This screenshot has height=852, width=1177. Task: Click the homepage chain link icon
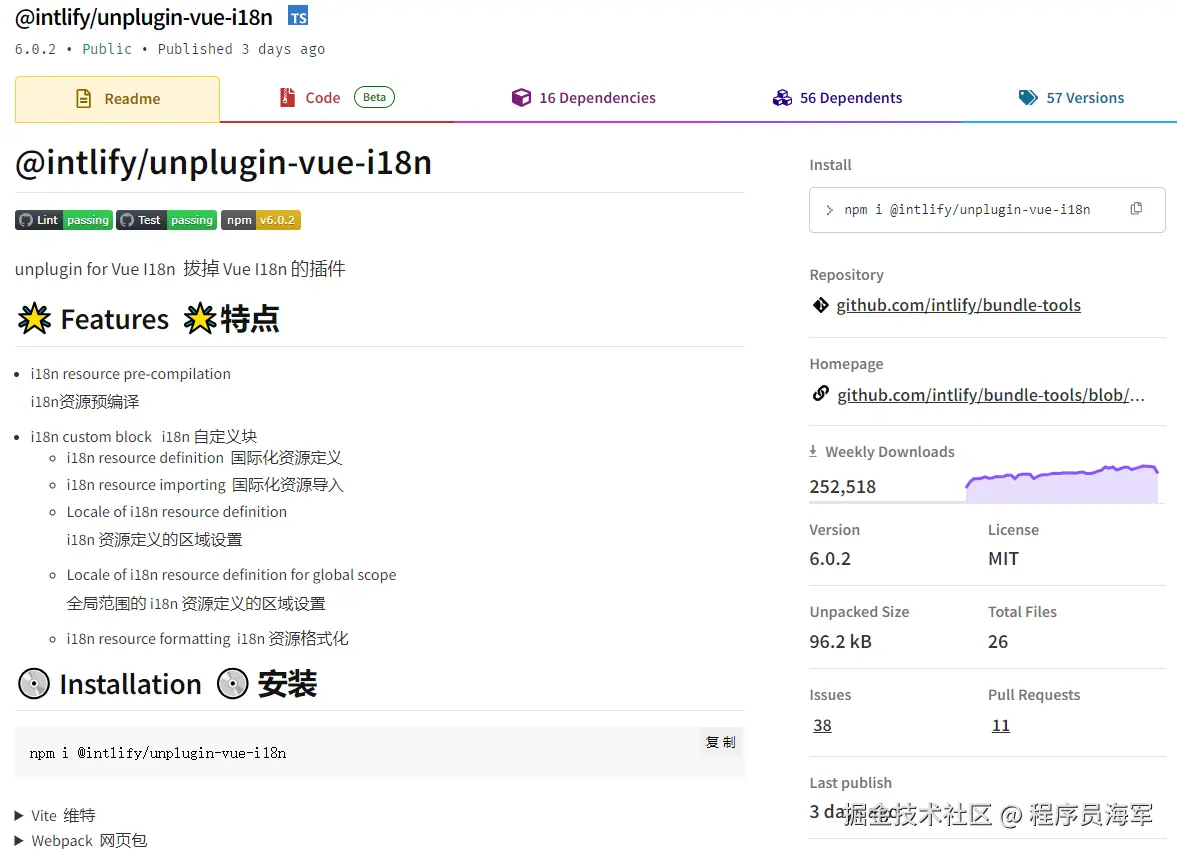[820, 393]
